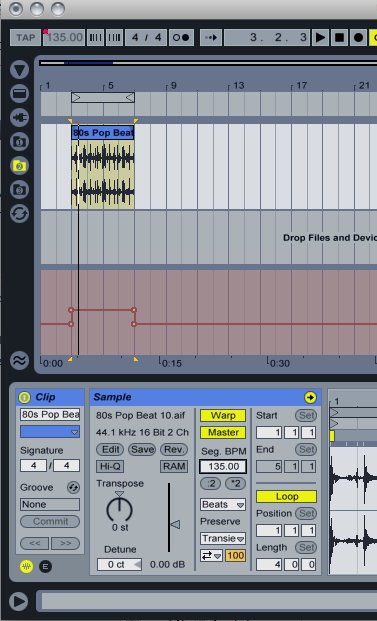This screenshot has width=377, height=621.
Task: Click the Sample box arrow icon
Action: click(x=310, y=397)
